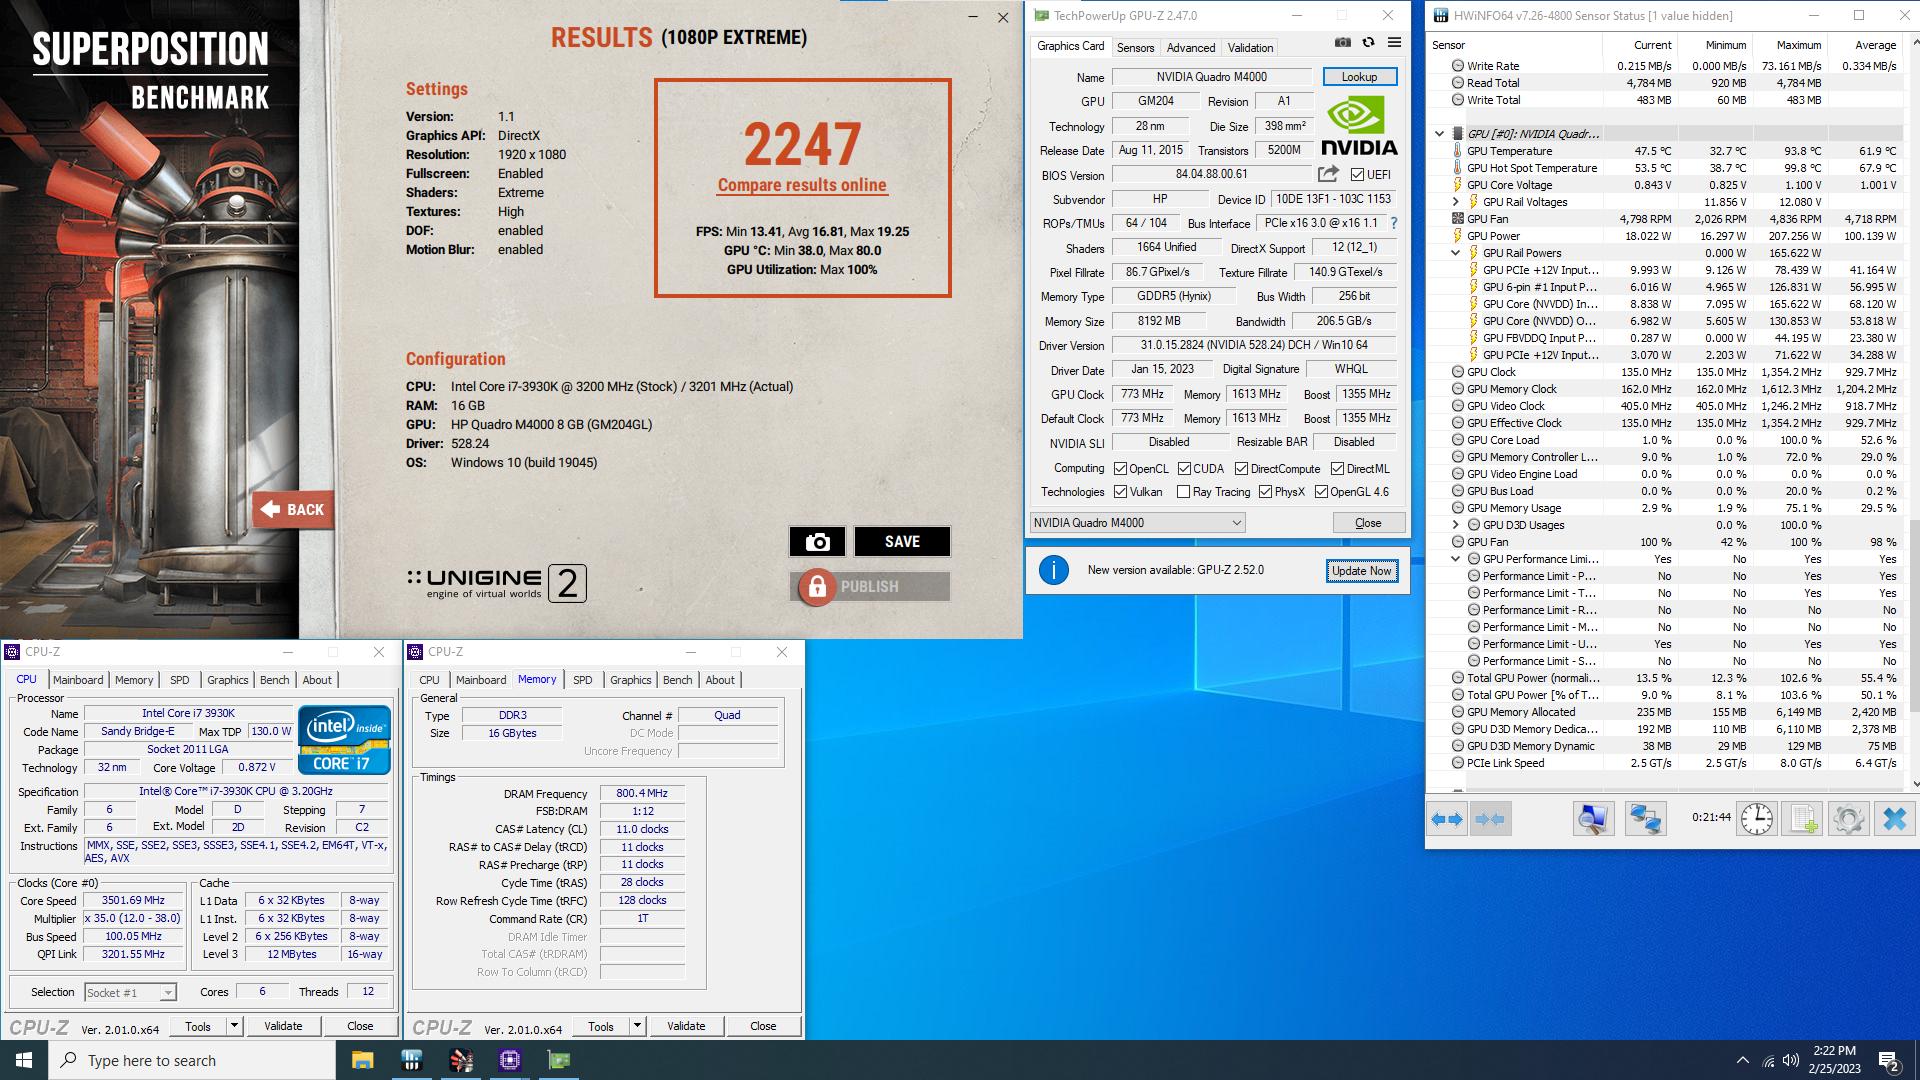Click the volume speaker tray icon
The width and height of the screenshot is (1920, 1080).
tap(1791, 1060)
